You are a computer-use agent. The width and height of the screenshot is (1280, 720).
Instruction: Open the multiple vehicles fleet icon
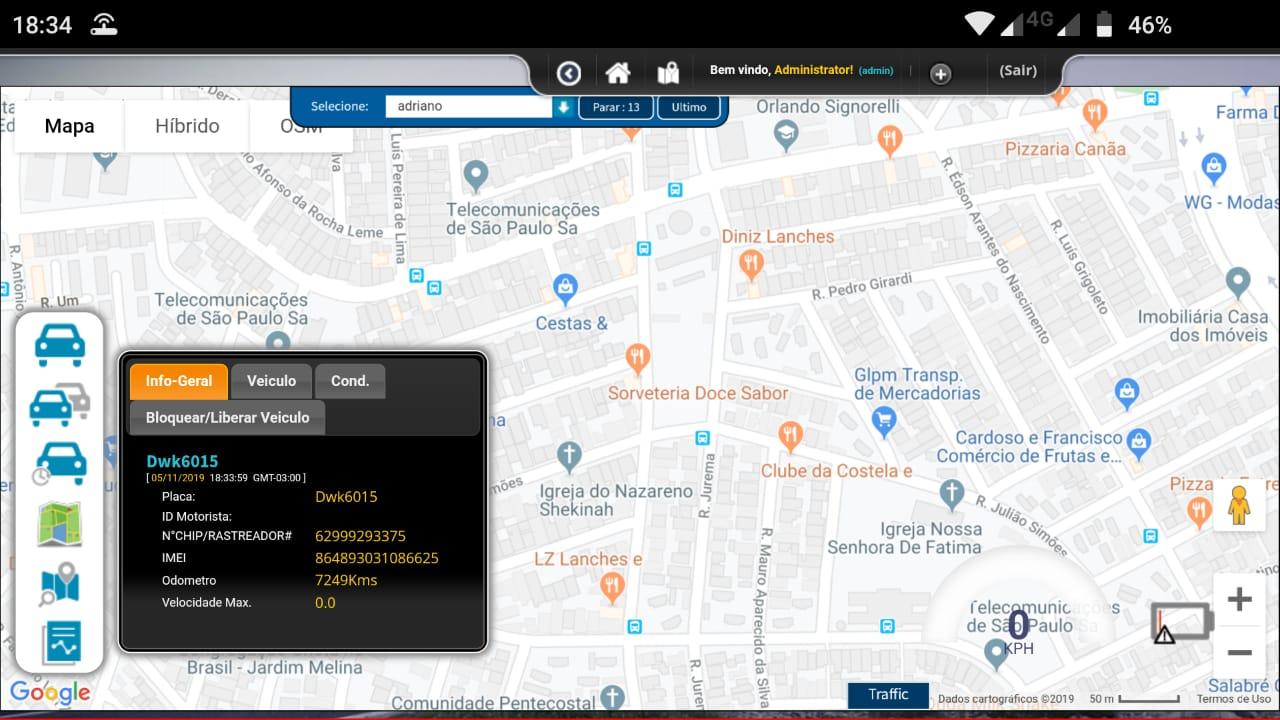tap(60, 403)
